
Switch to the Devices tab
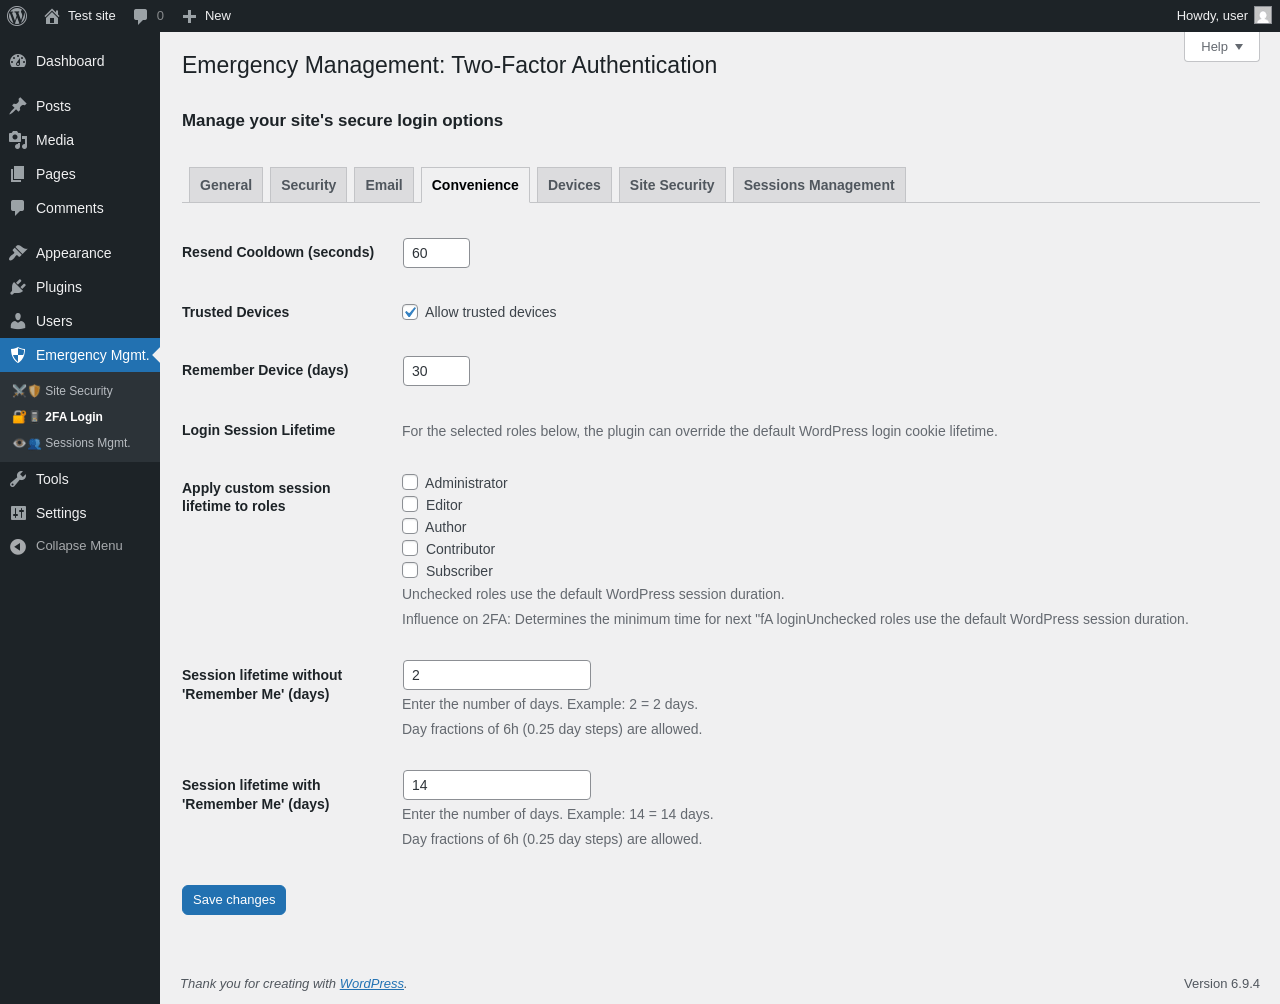(574, 185)
